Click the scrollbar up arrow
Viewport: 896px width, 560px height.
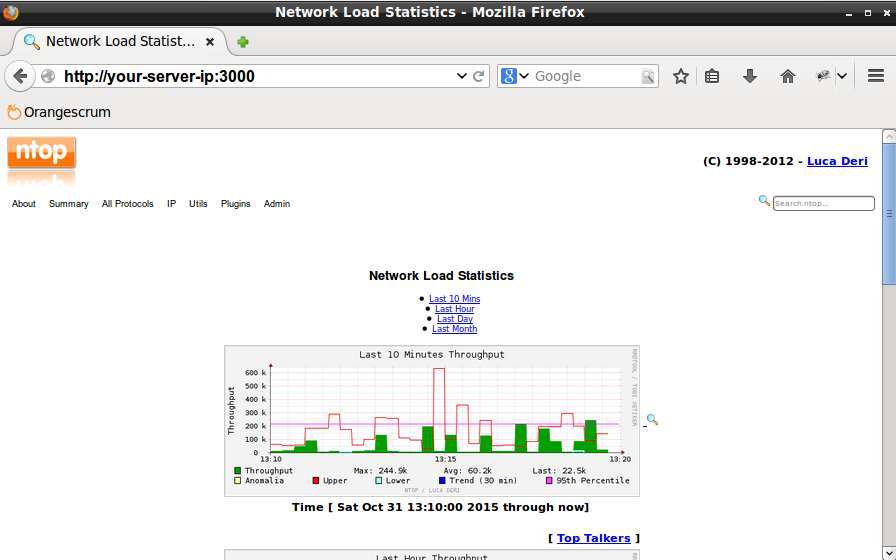point(889,136)
